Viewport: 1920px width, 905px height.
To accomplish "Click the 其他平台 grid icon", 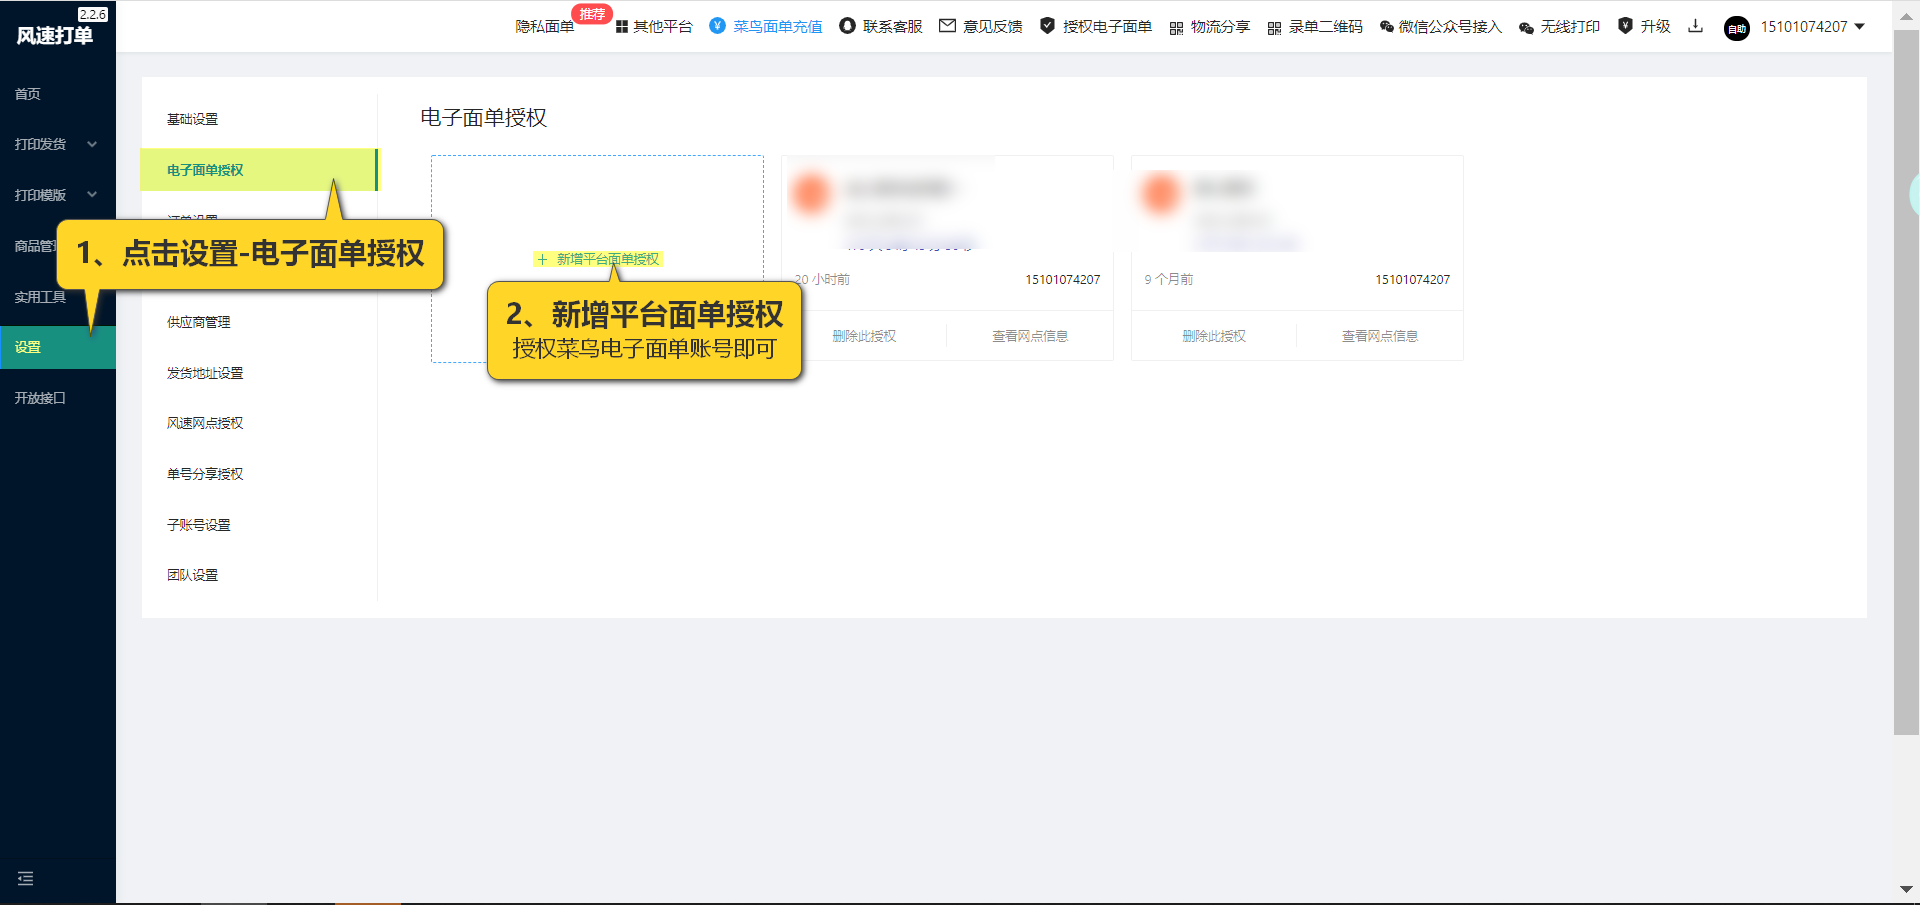I will 622,27.
